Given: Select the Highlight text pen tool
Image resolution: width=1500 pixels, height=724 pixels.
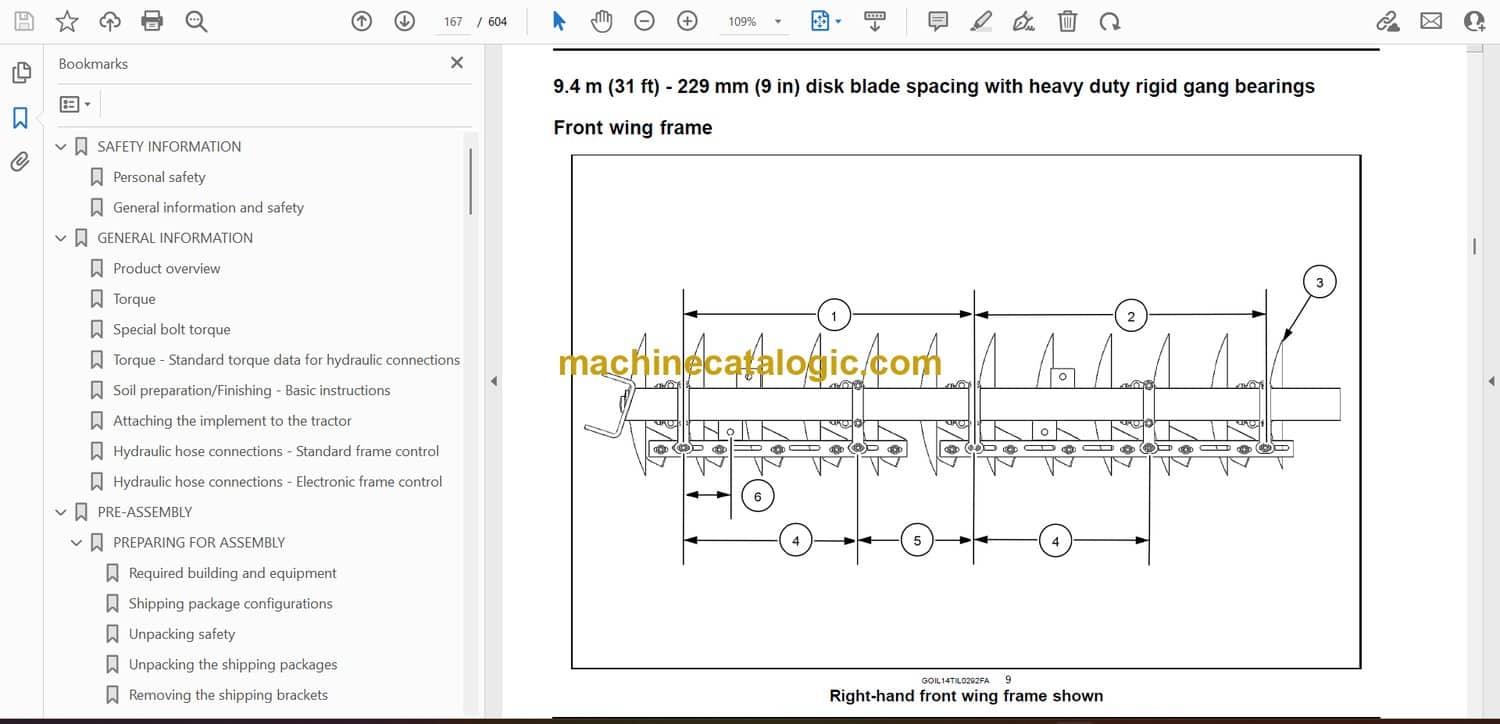Looking at the screenshot, I should (981, 21).
